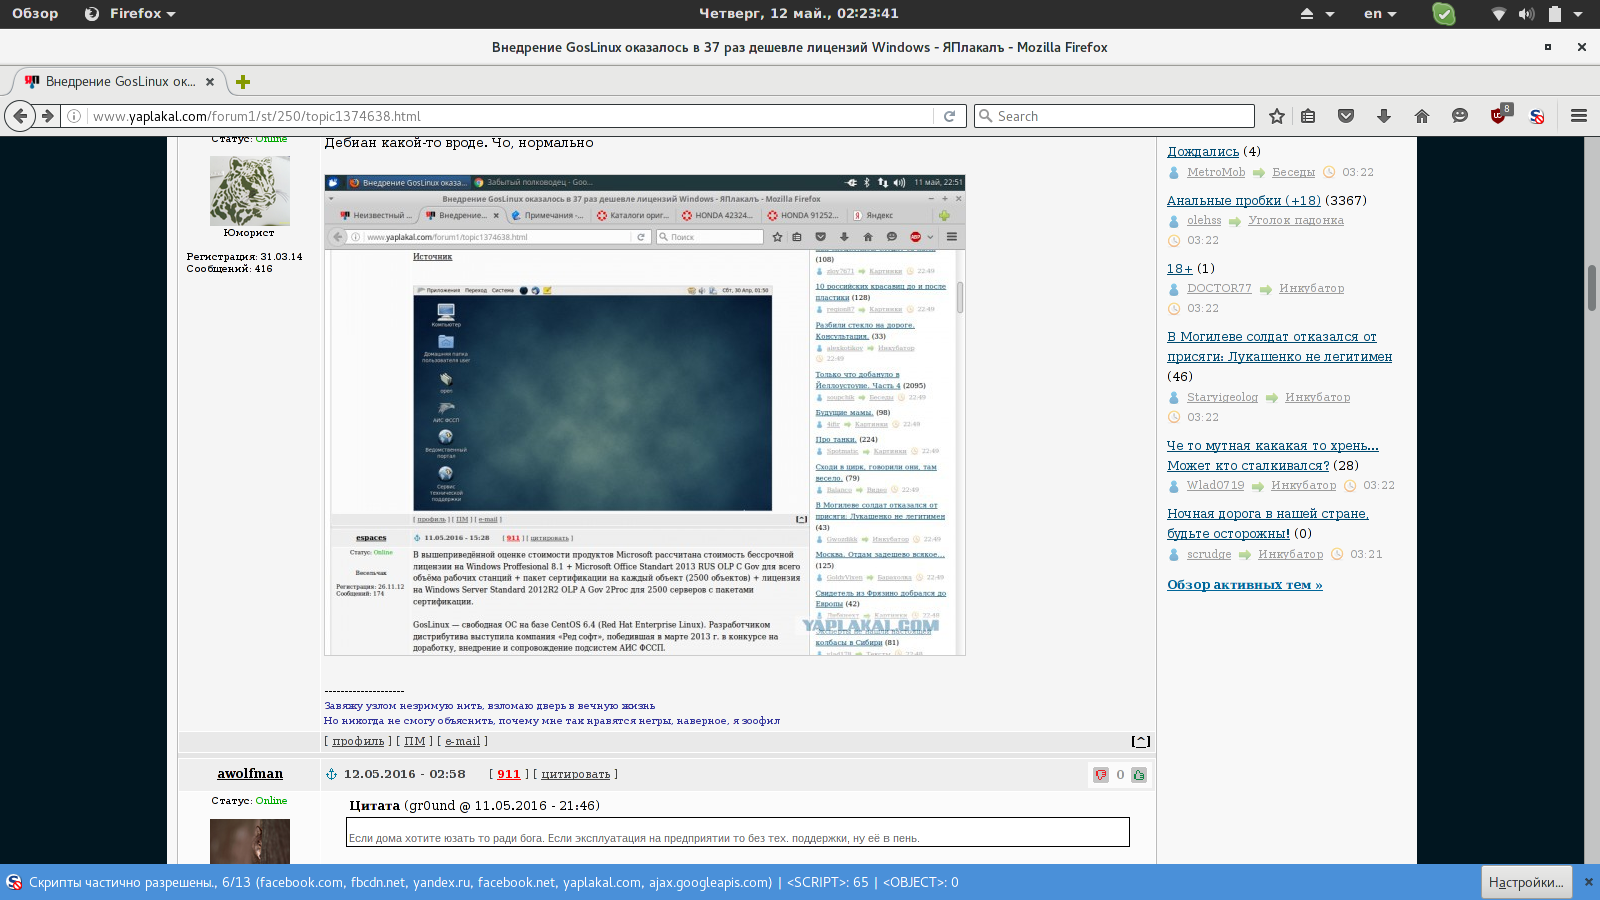Open the Дождались topic in sidebar

[1203, 151]
